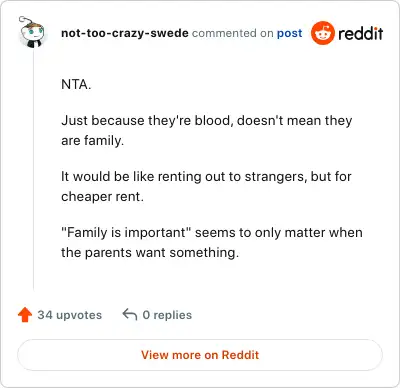The width and height of the screenshot is (400, 388).
Task: Click the not-too-crazy-swede user avatar
Action: (x=32, y=33)
